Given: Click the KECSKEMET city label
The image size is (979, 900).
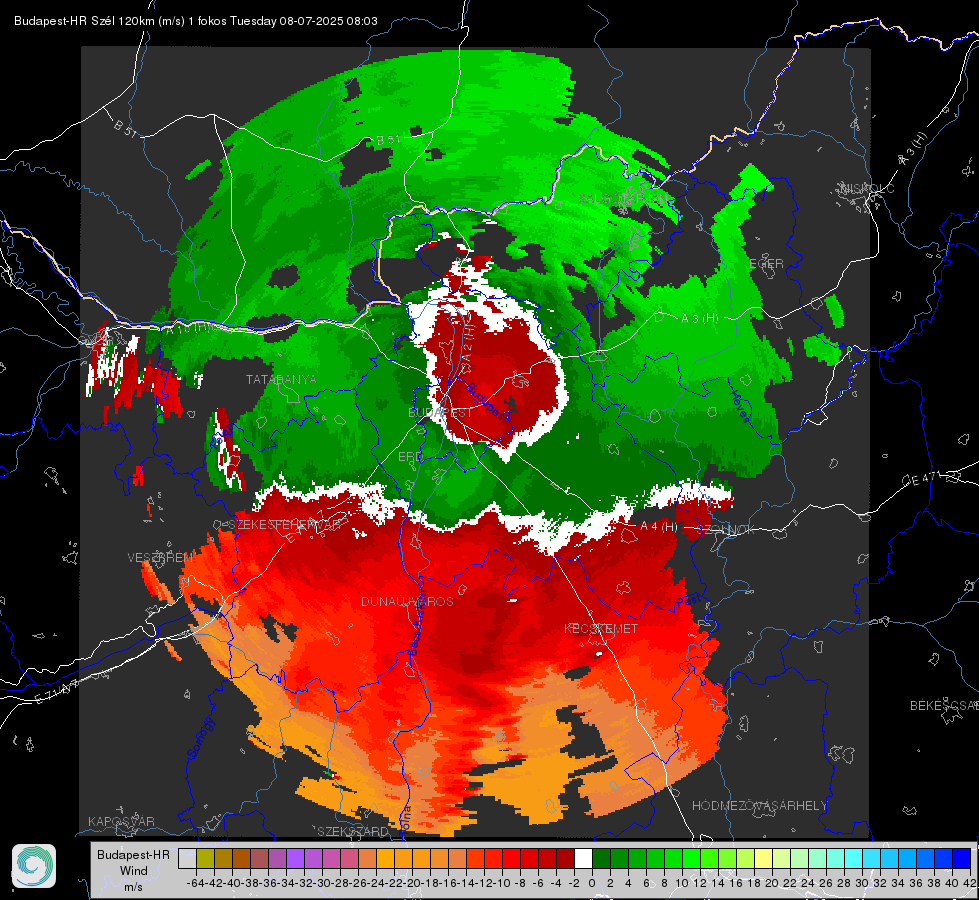Looking at the screenshot, I should tap(601, 628).
